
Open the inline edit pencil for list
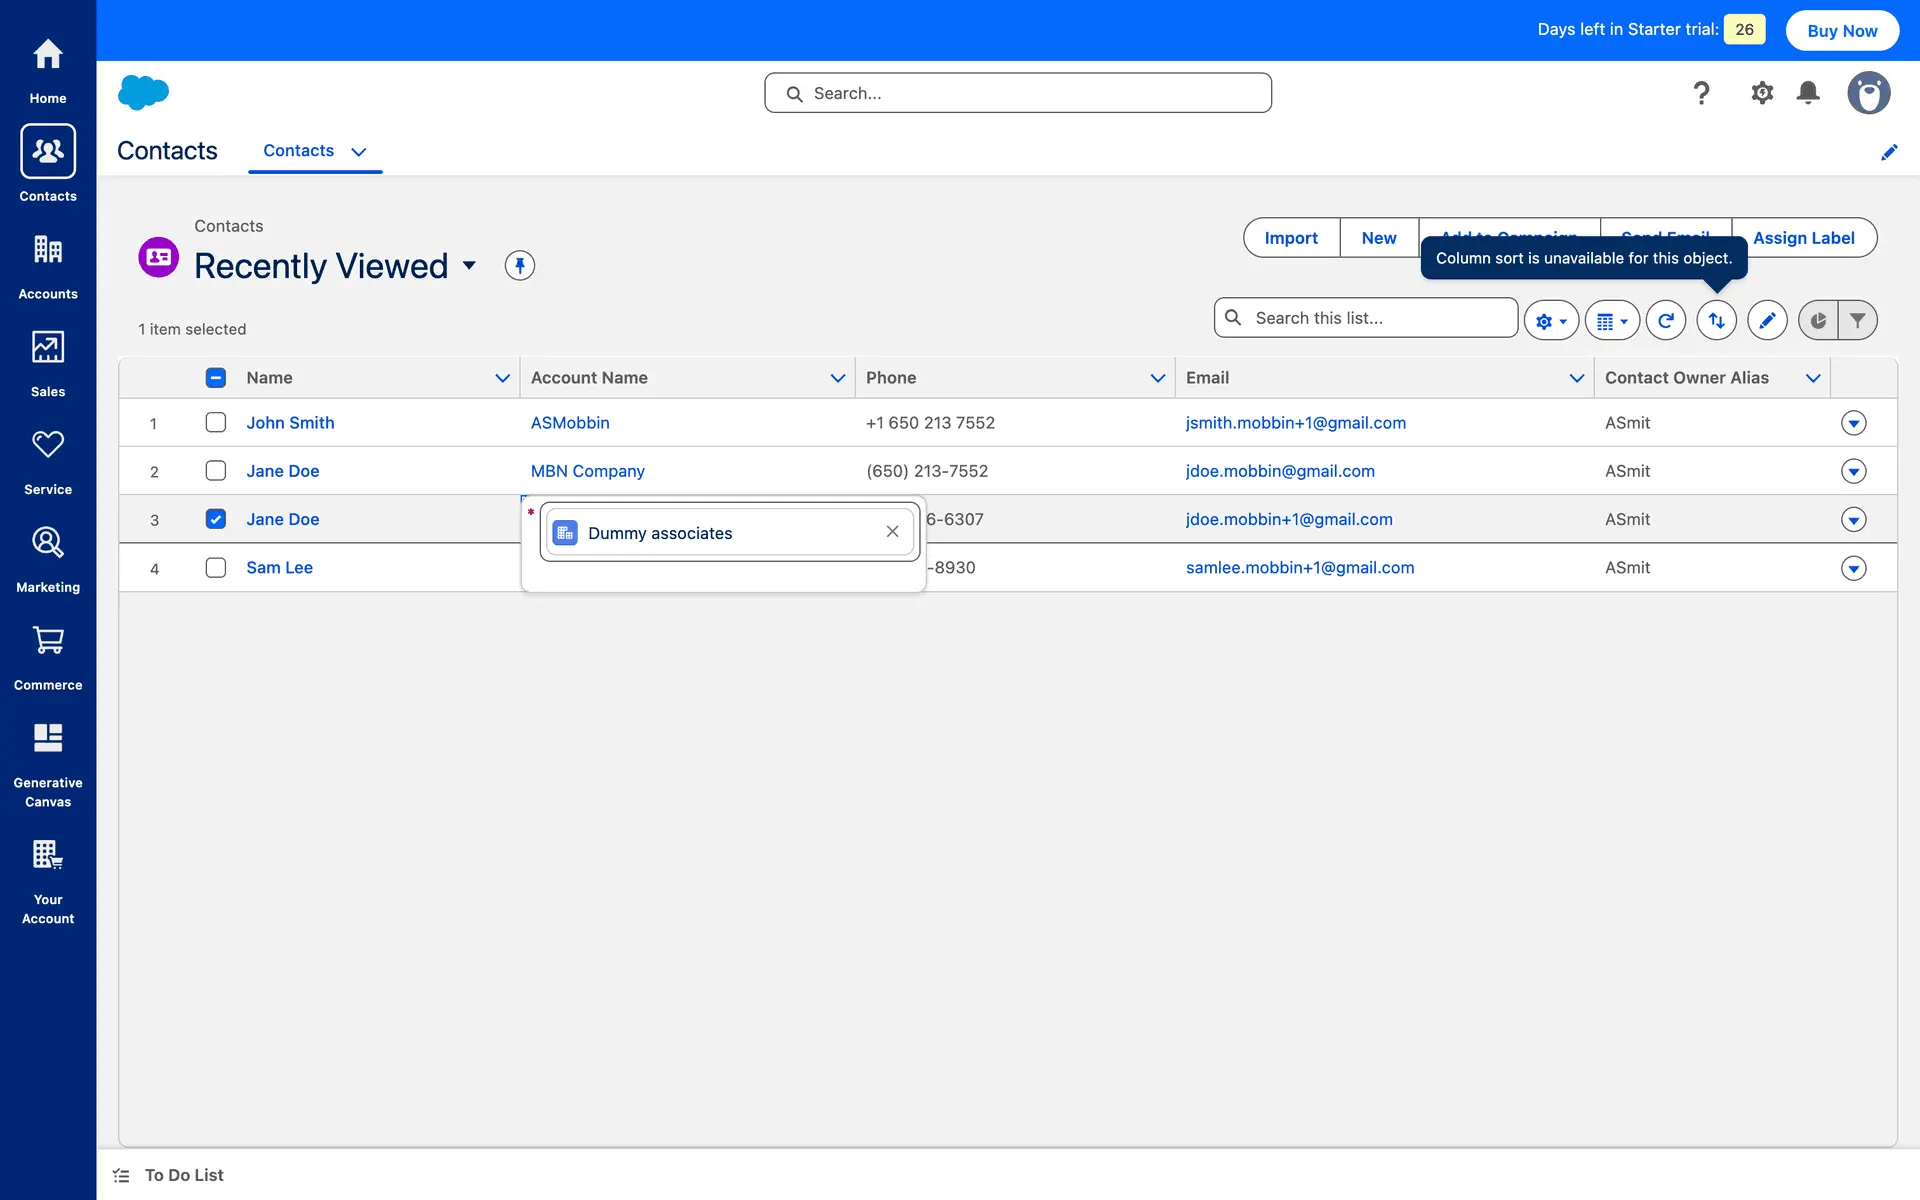click(x=1767, y=320)
